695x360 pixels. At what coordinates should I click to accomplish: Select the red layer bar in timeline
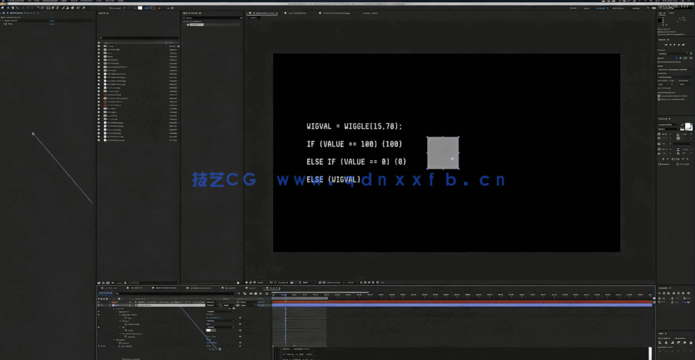coord(462,302)
